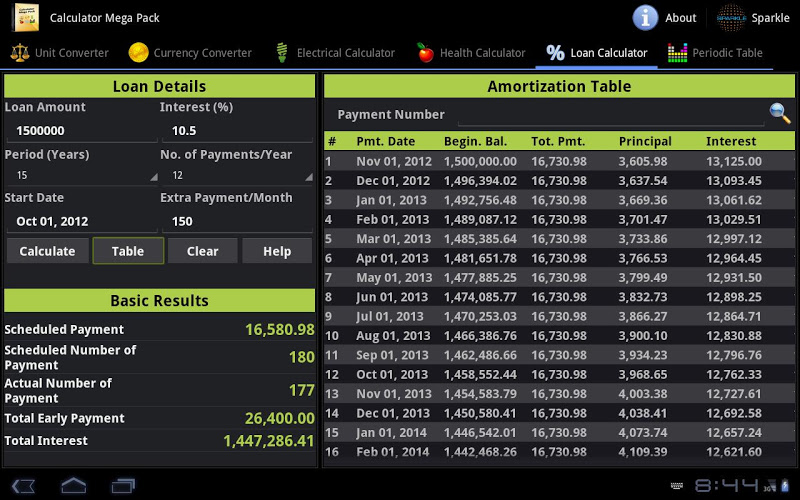Click the Loan Amount field with 1500000
800x500 pixels.
pos(82,131)
